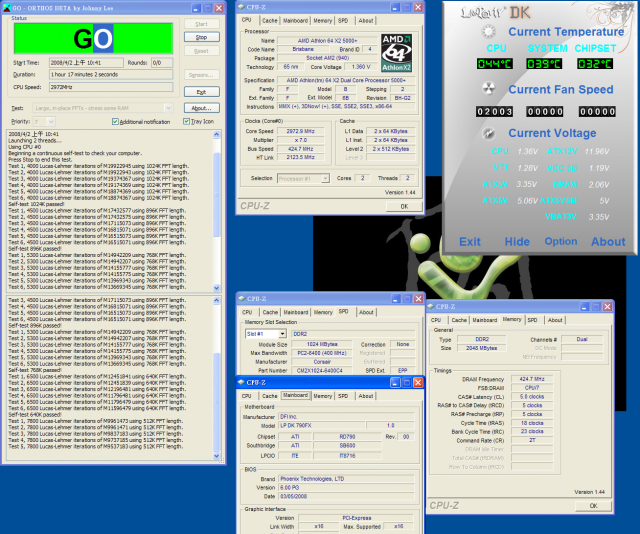Screen dimensions: 640x534
Task: Click the Mainboard CPU-Z window title icon
Action: click(x=241, y=383)
